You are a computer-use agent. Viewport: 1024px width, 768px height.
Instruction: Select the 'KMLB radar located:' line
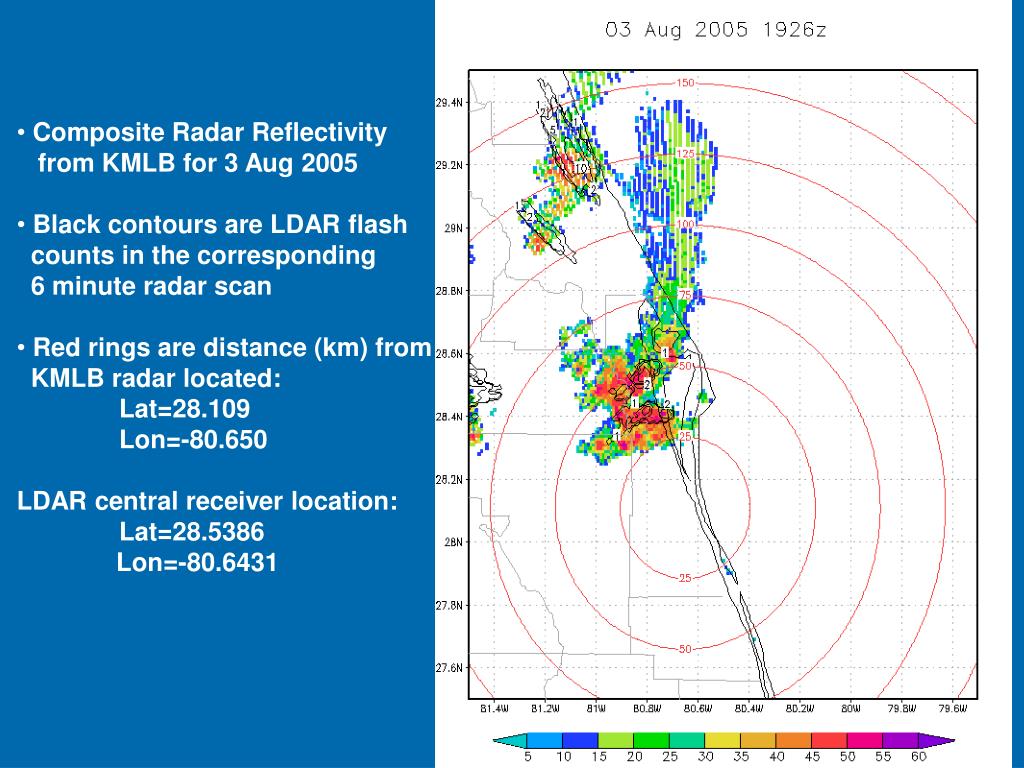click(156, 378)
